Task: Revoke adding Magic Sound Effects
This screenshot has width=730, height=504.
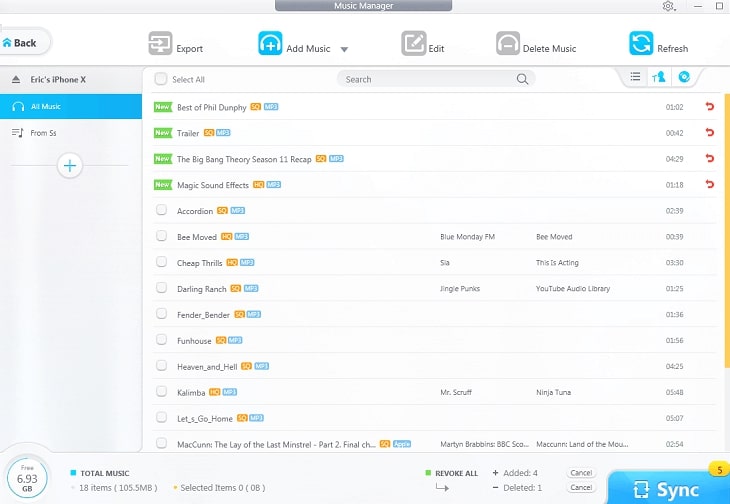Action: (x=710, y=184)
